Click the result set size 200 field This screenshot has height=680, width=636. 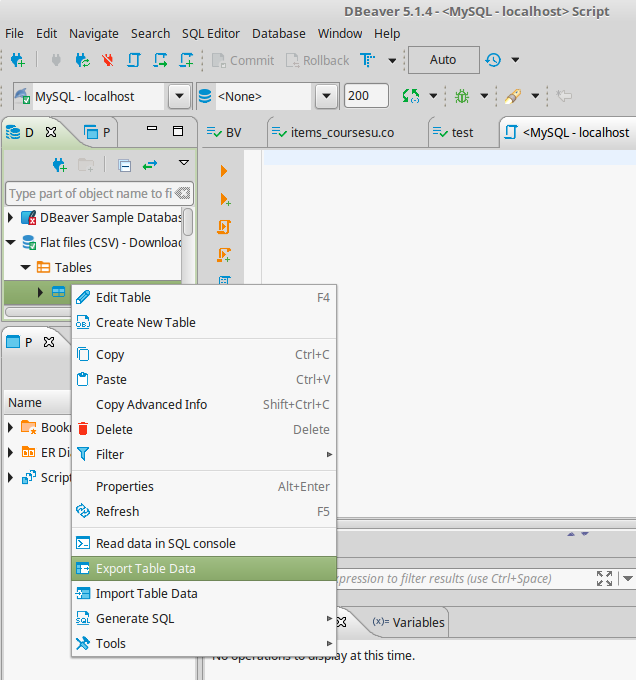(x=366, y=96)
